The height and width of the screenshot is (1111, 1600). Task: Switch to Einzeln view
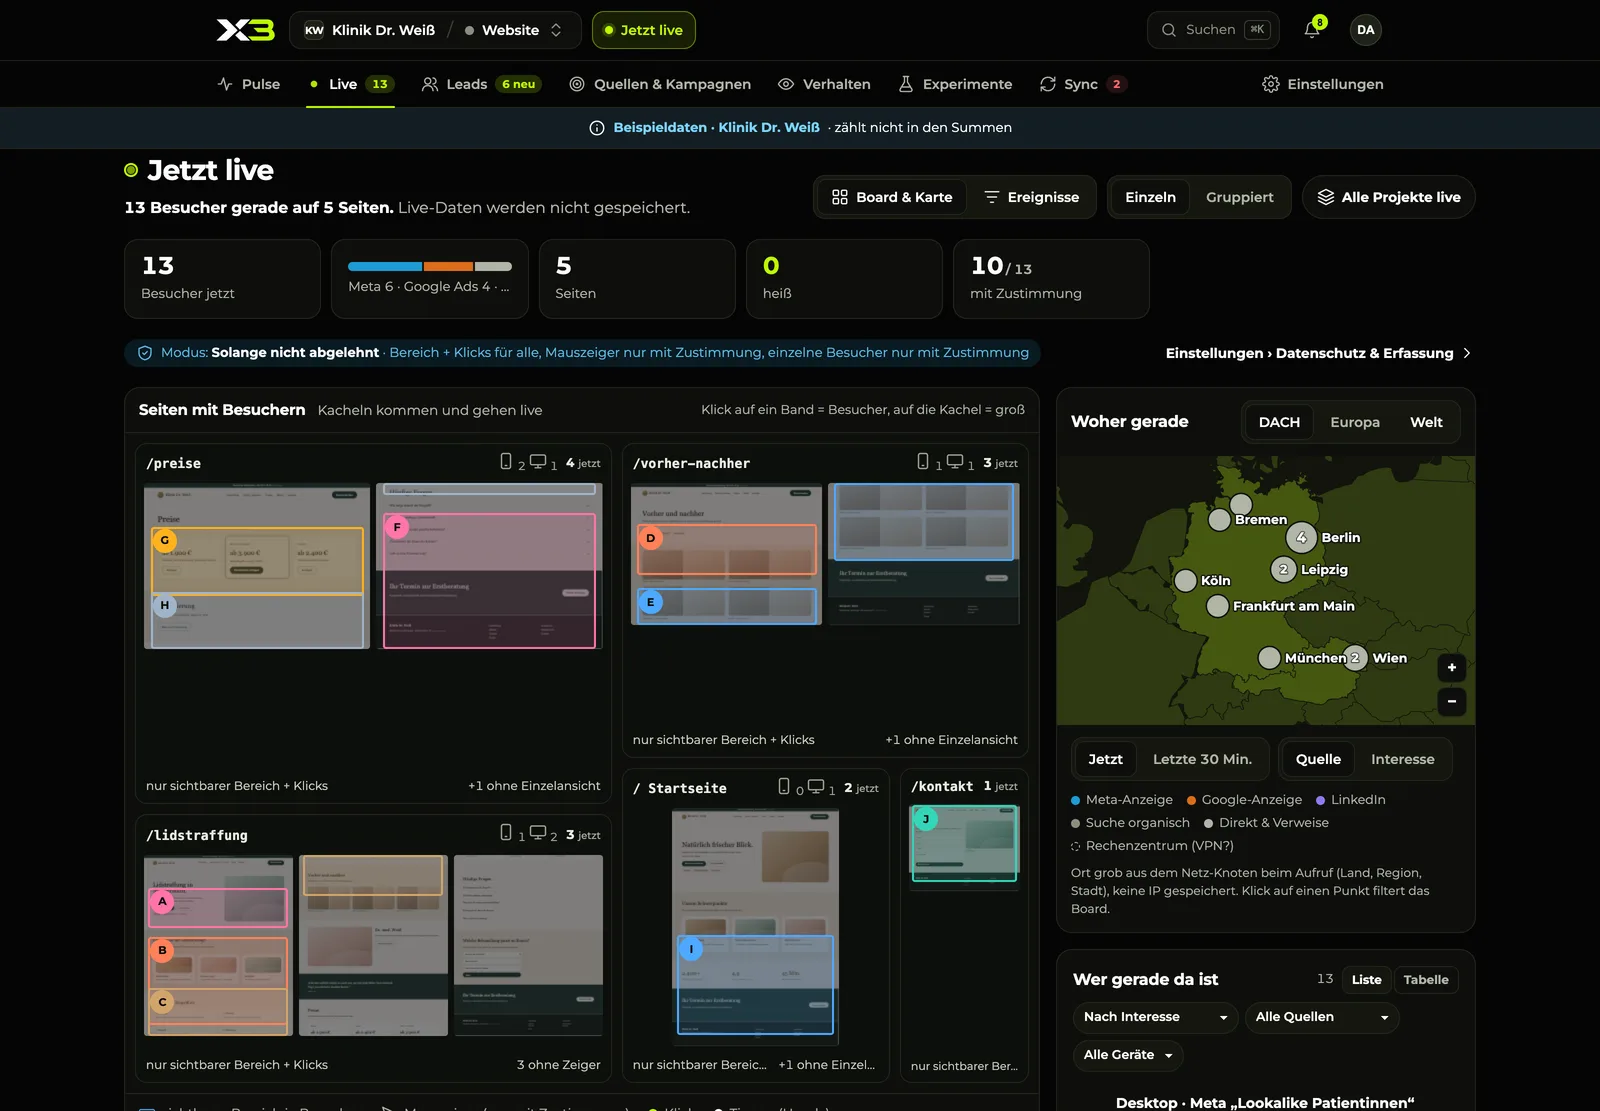(1150, 197)
